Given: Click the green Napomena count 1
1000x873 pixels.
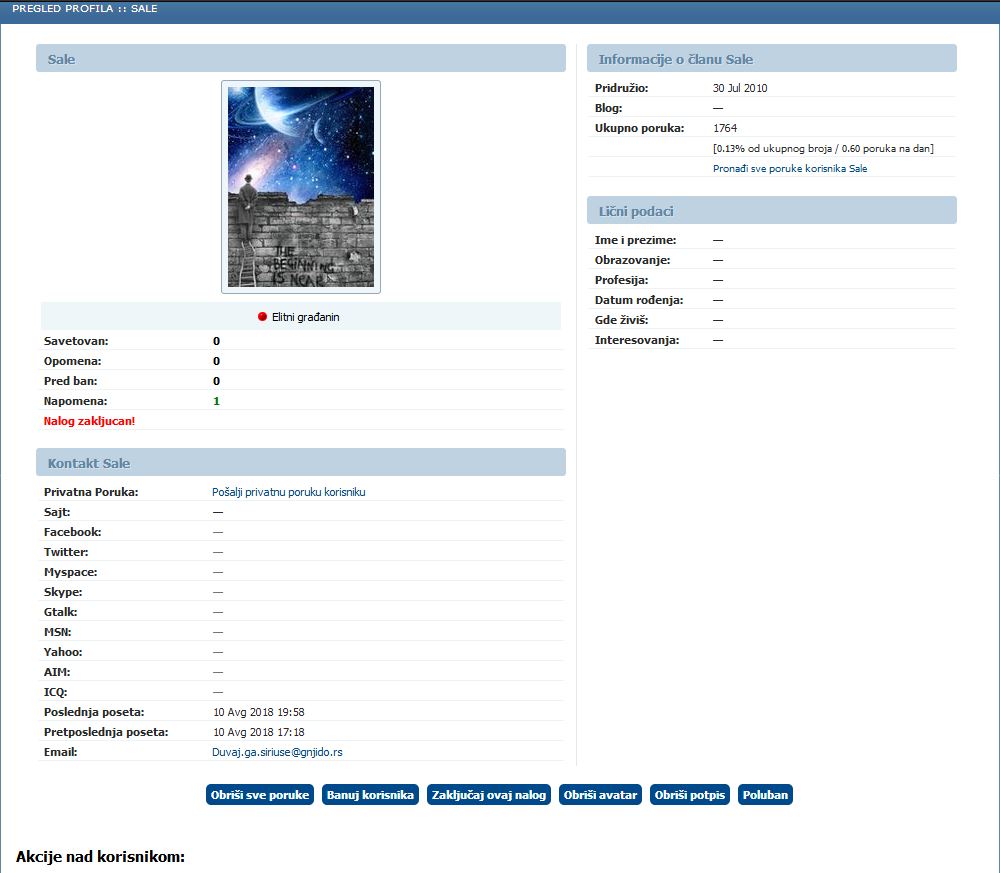Looking at the screenshot, I should pyautogui.click(x=216, y=401).
